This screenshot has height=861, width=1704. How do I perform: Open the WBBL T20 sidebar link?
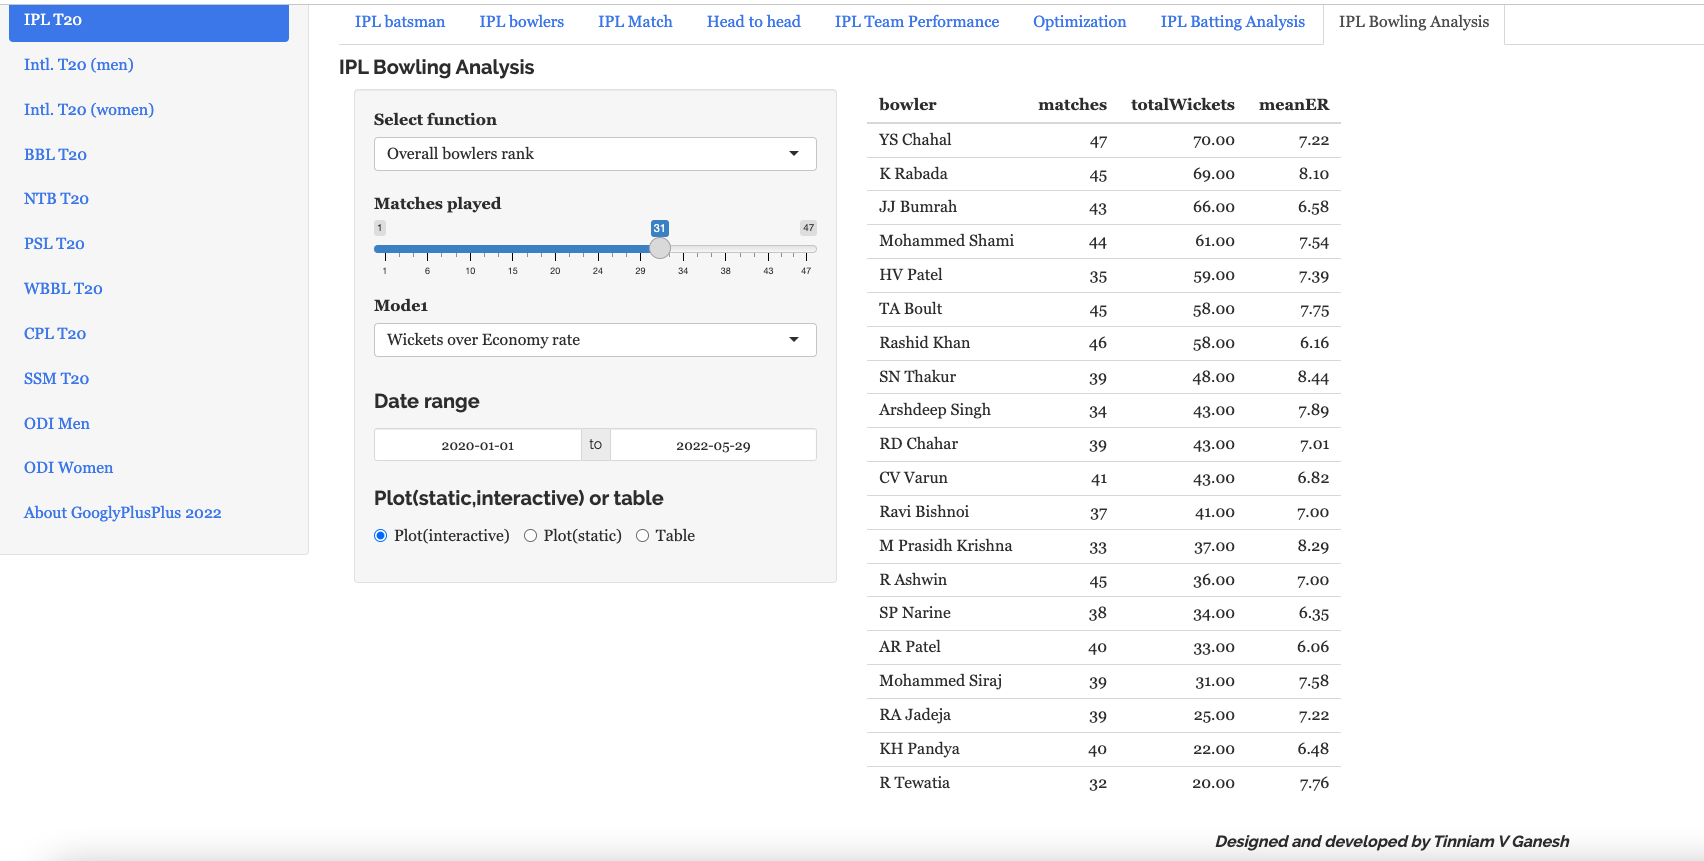64,289
